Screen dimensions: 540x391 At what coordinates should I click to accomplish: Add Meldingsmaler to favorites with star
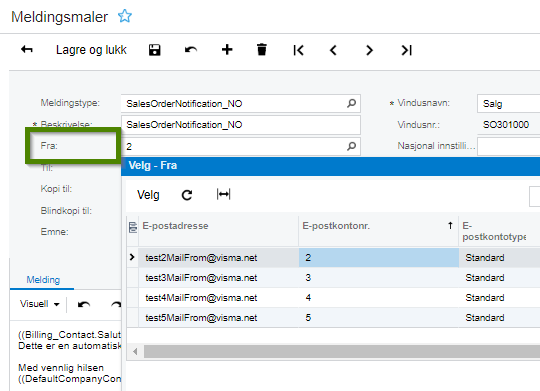click(125, 16)
